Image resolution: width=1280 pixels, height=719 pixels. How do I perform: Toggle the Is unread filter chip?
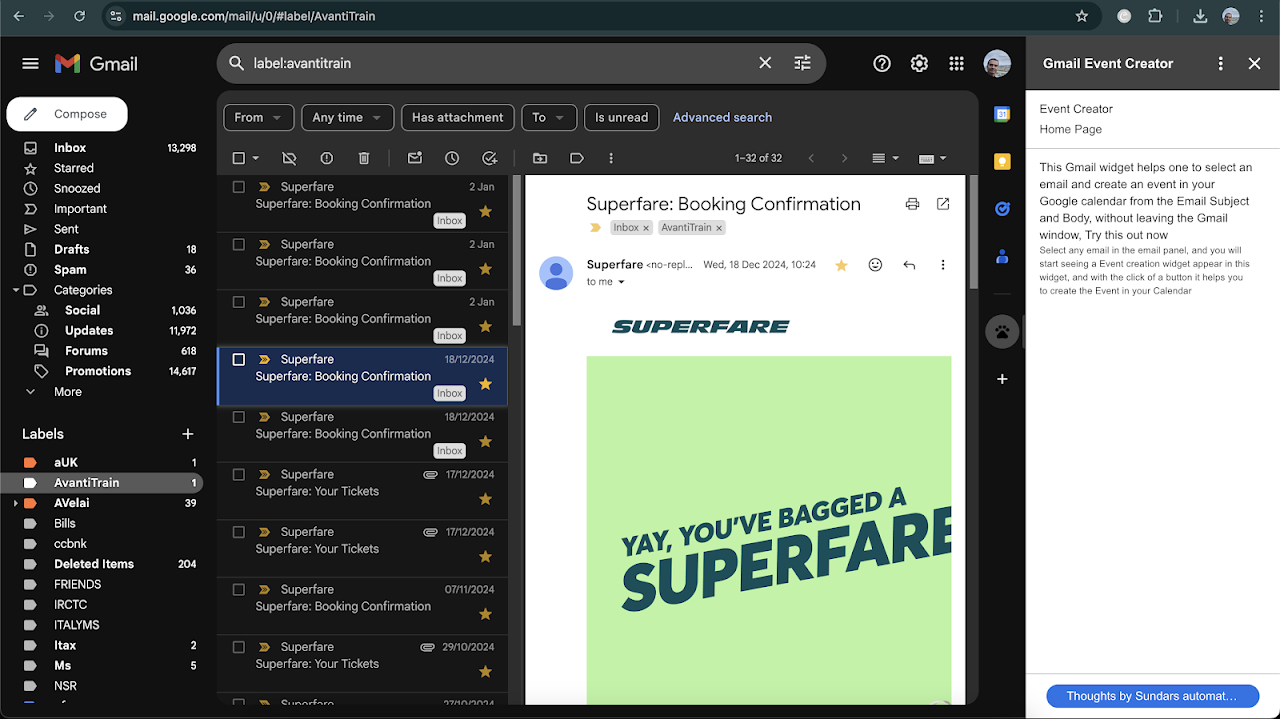621,117
